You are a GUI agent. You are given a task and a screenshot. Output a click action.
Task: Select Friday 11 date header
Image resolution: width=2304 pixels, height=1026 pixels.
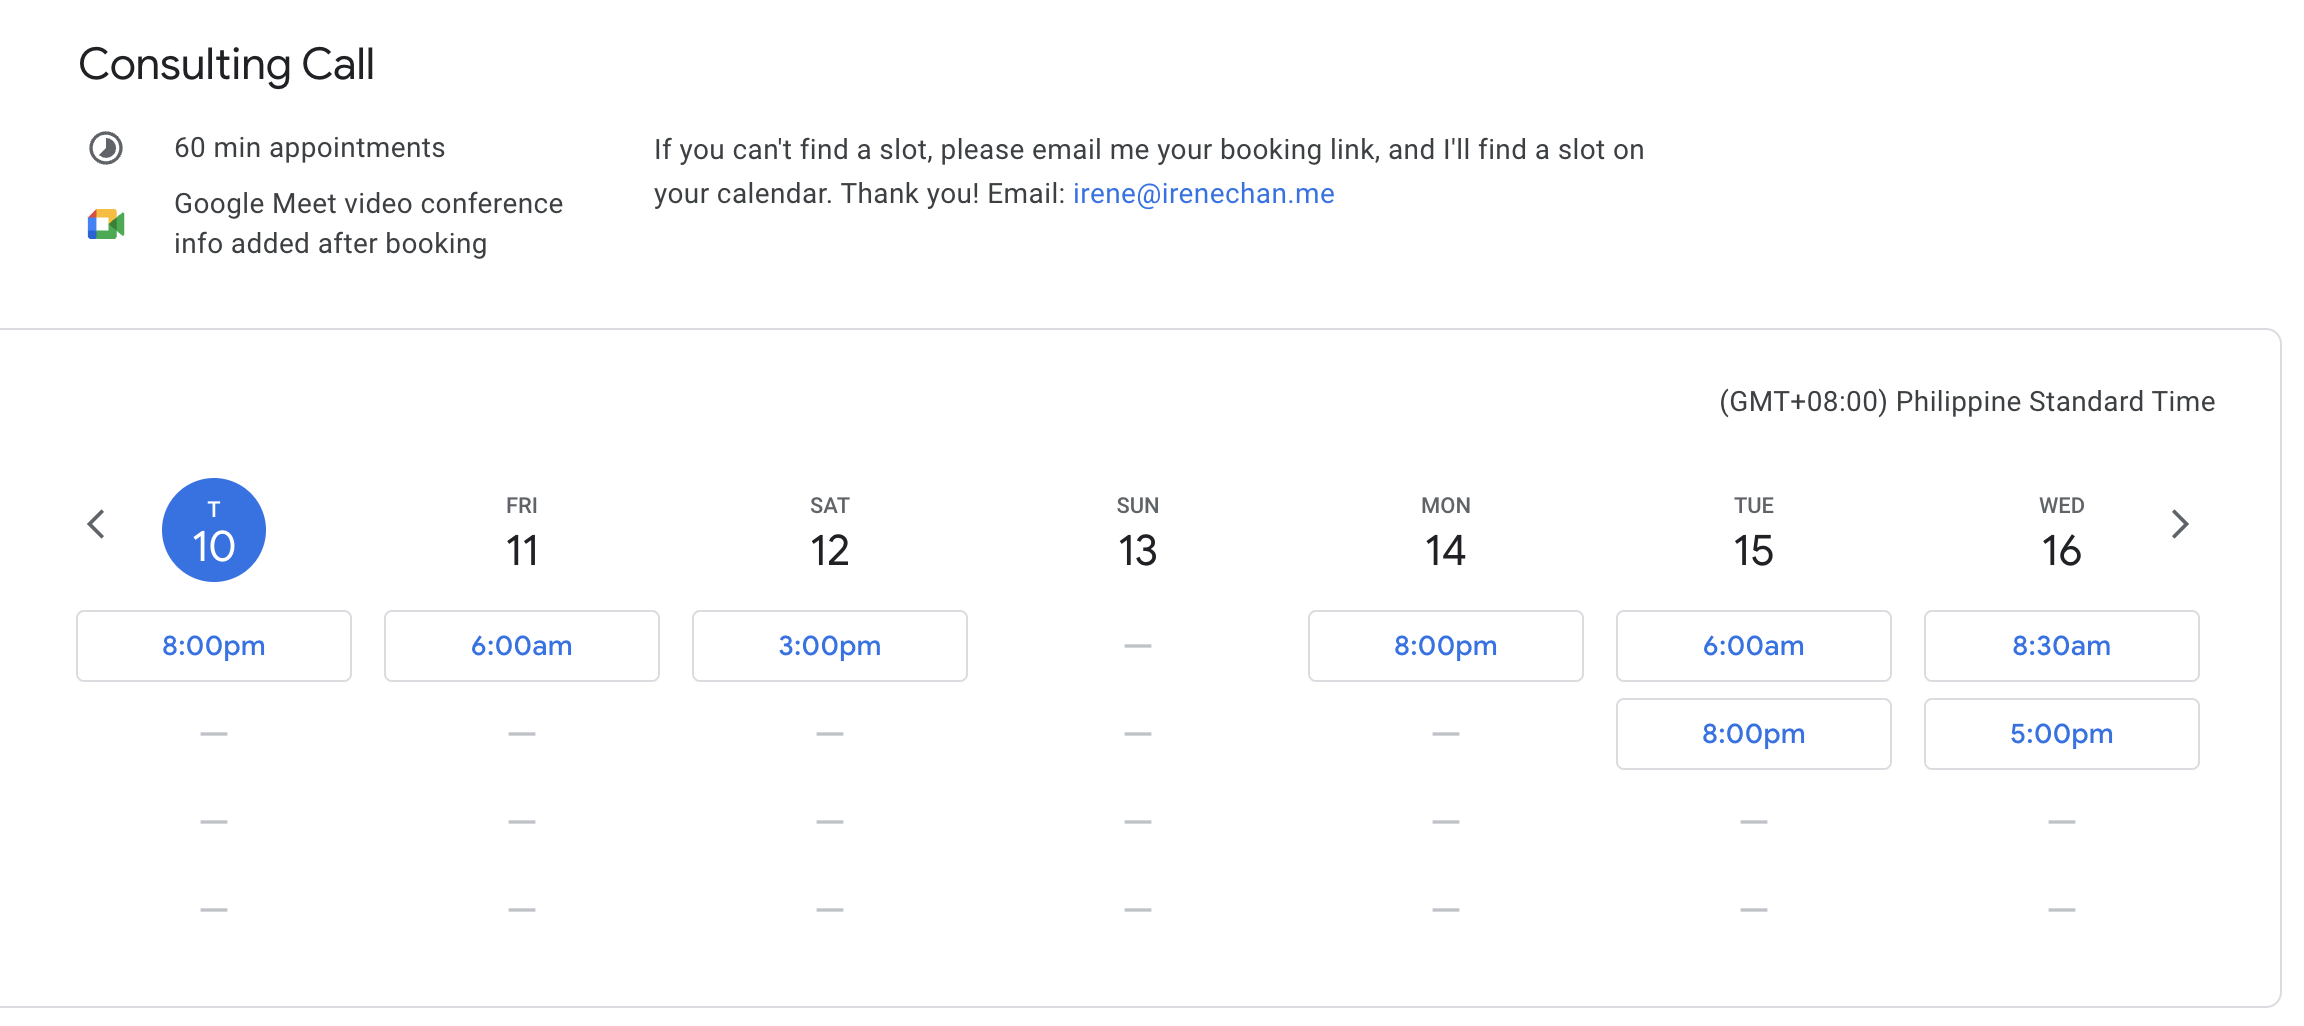tap(522, 533)
